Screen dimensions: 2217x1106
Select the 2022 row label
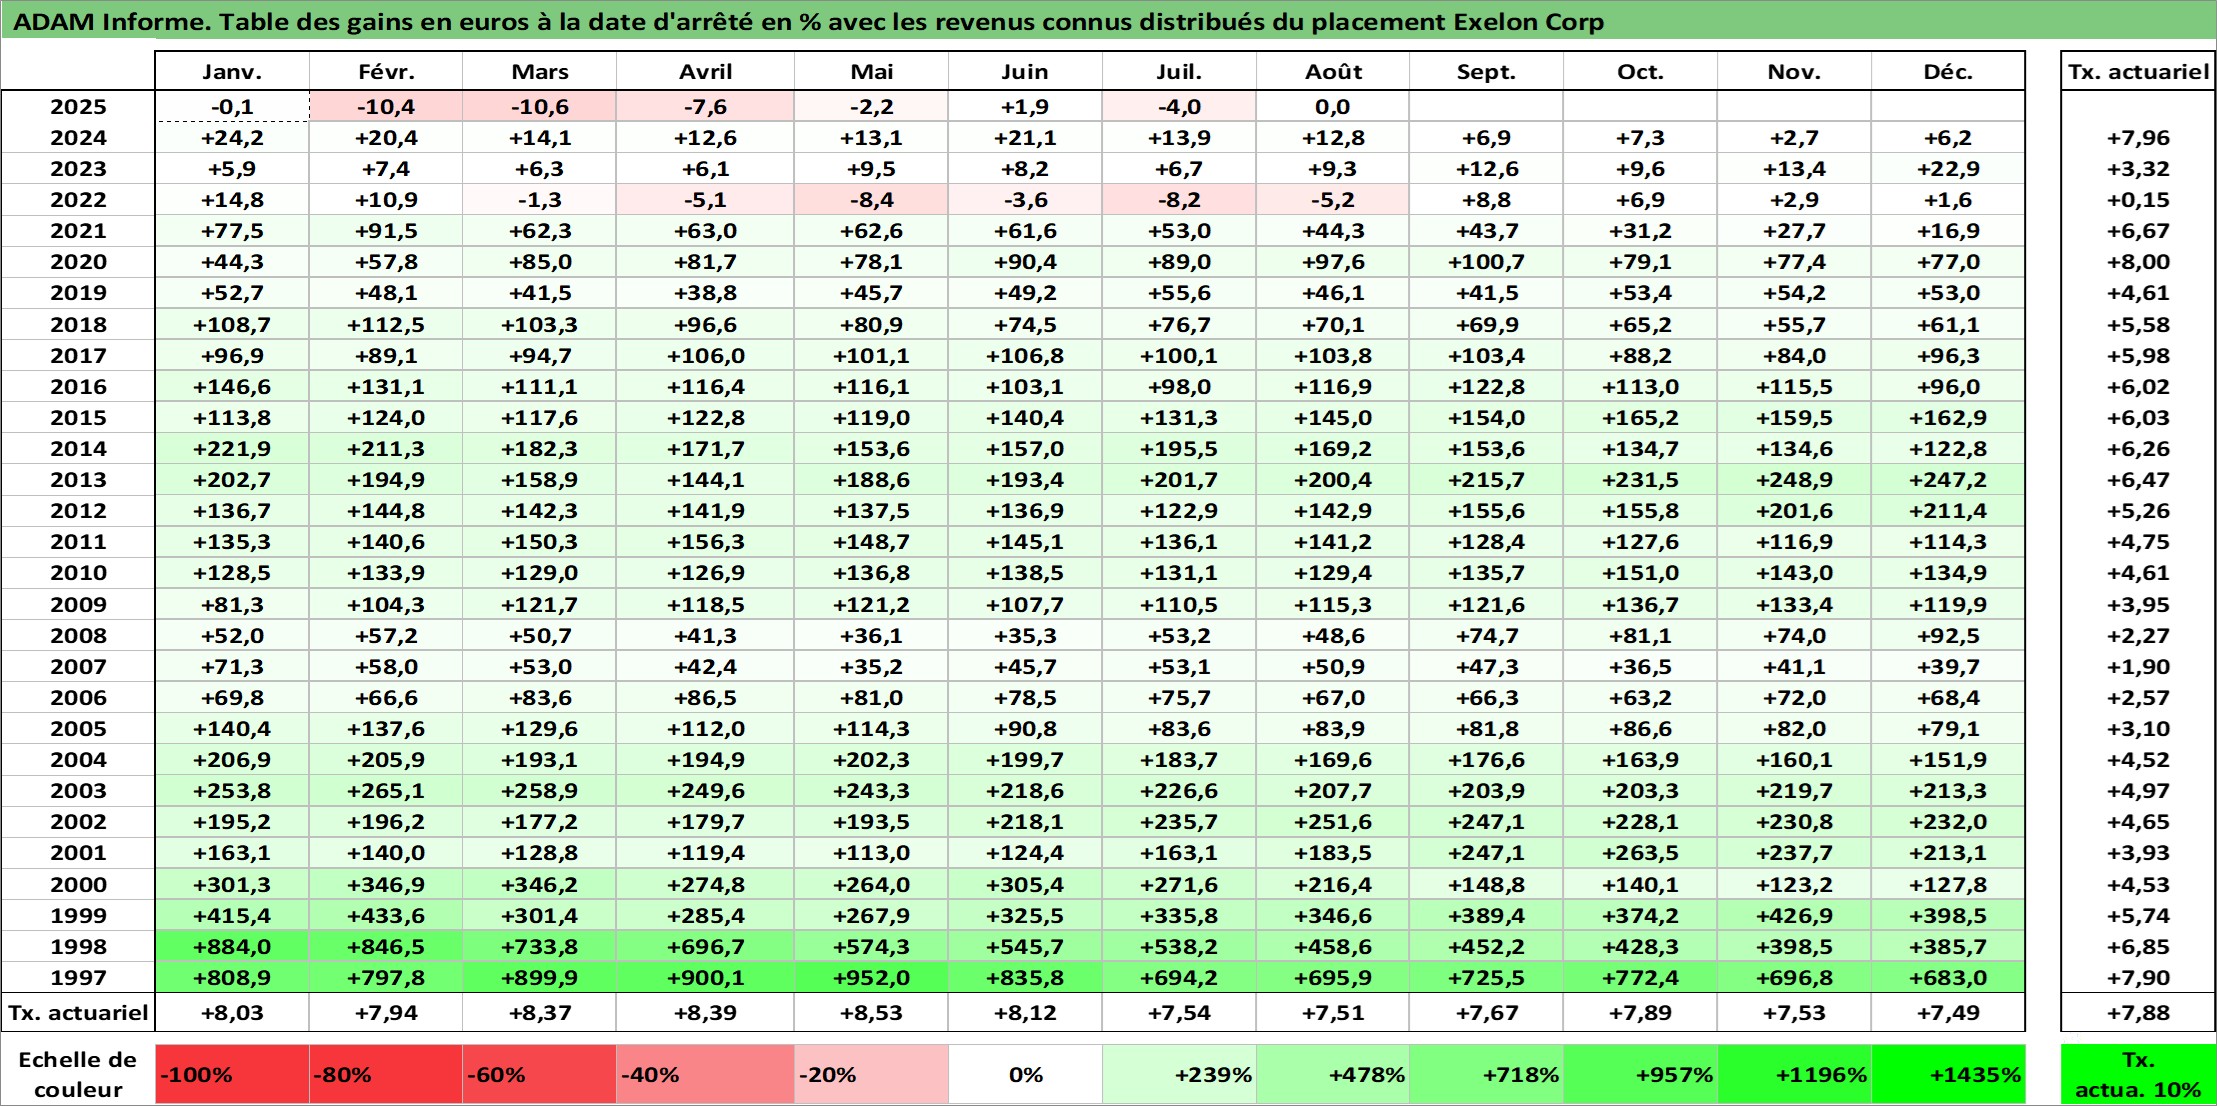coord(78,199)
